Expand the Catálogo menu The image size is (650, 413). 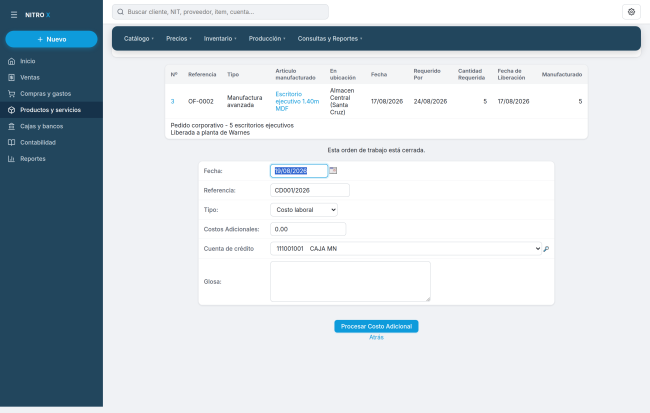(x=138, y=39)
